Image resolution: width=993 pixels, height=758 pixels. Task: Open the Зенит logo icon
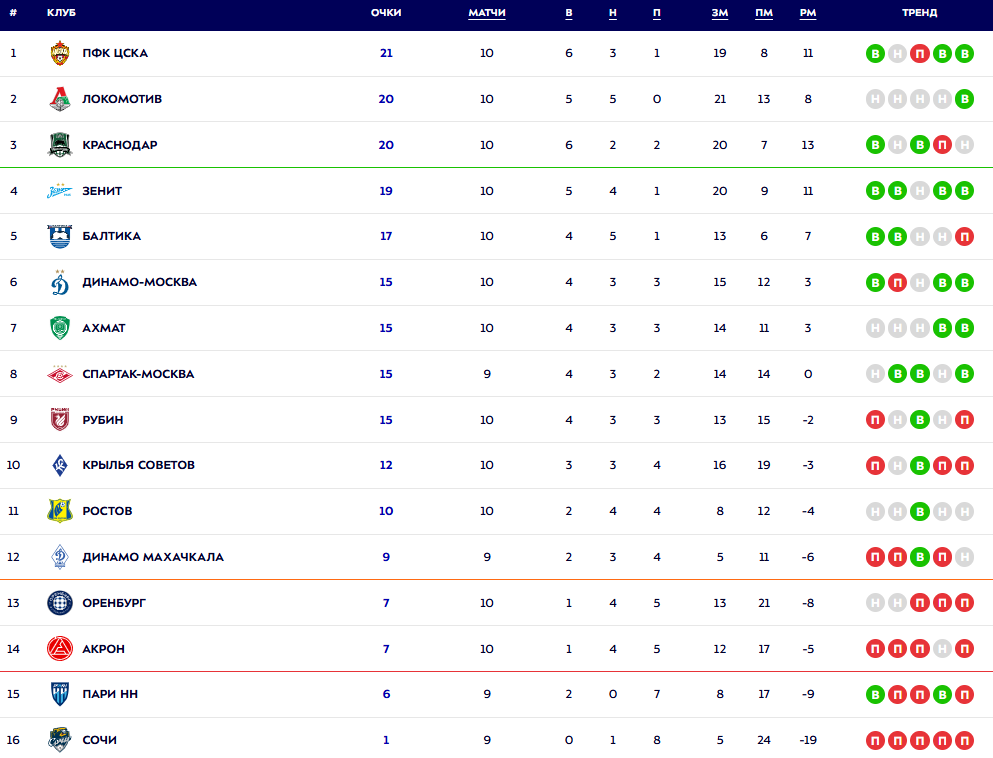click(60, 191)
